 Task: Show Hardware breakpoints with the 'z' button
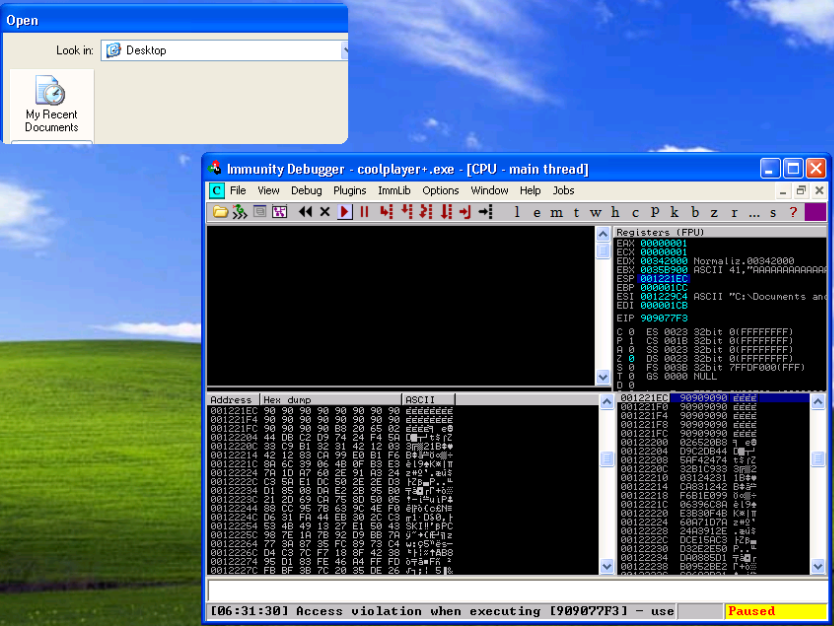[714, 212]
